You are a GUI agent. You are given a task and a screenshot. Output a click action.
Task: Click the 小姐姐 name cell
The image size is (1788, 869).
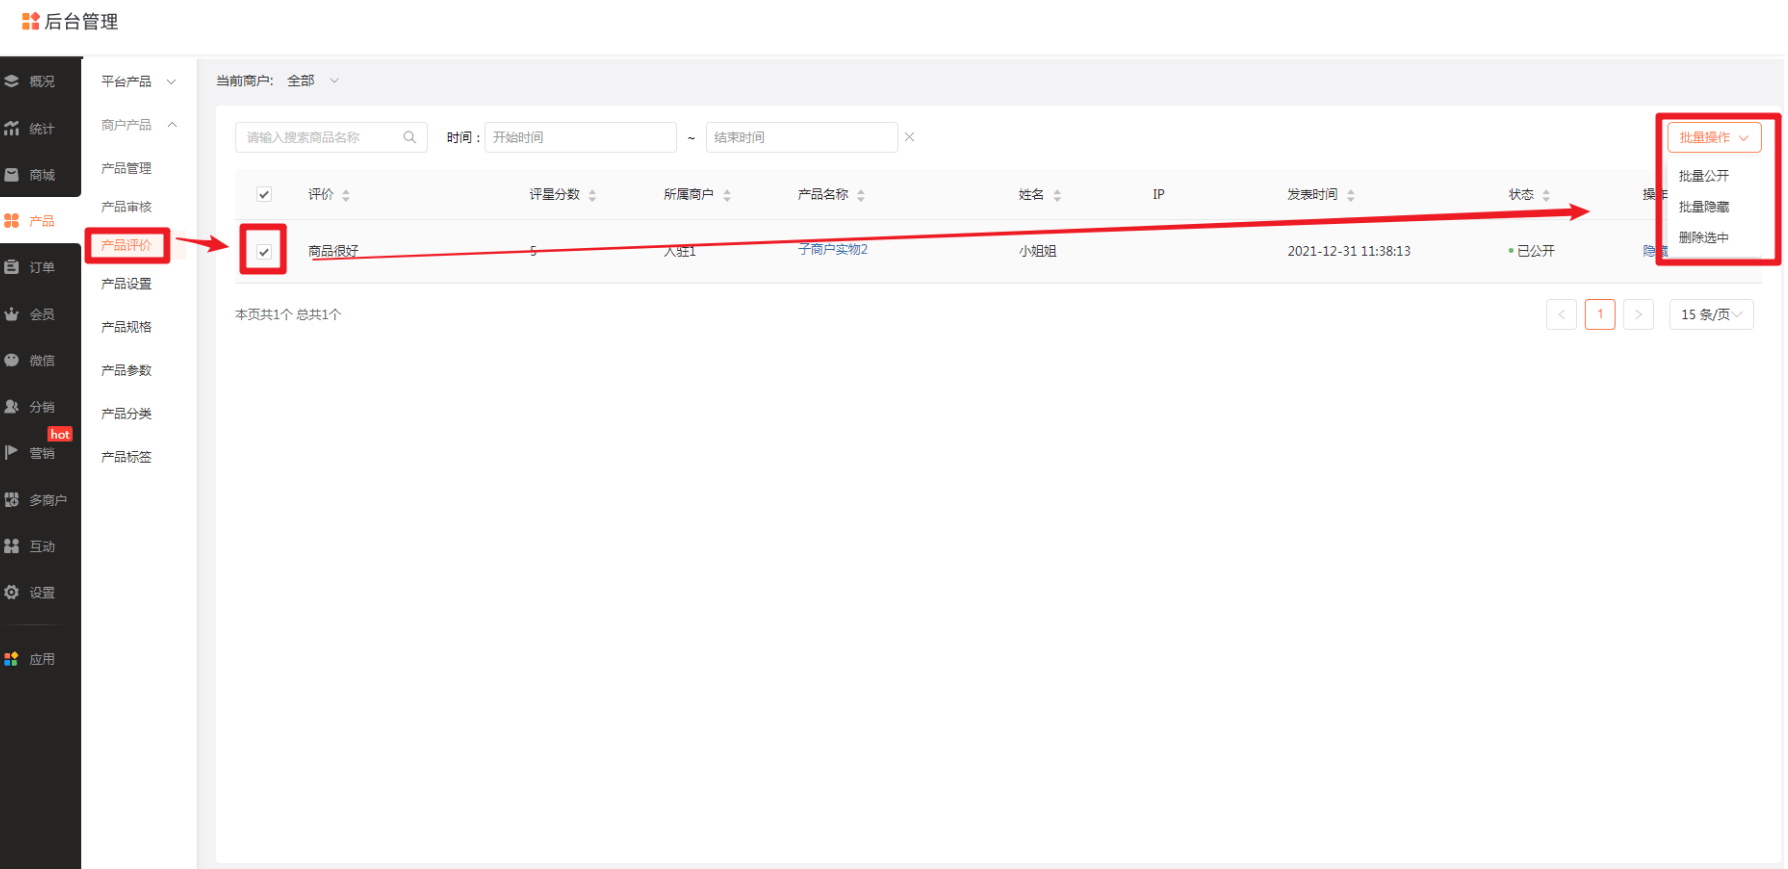point(1038,251)
